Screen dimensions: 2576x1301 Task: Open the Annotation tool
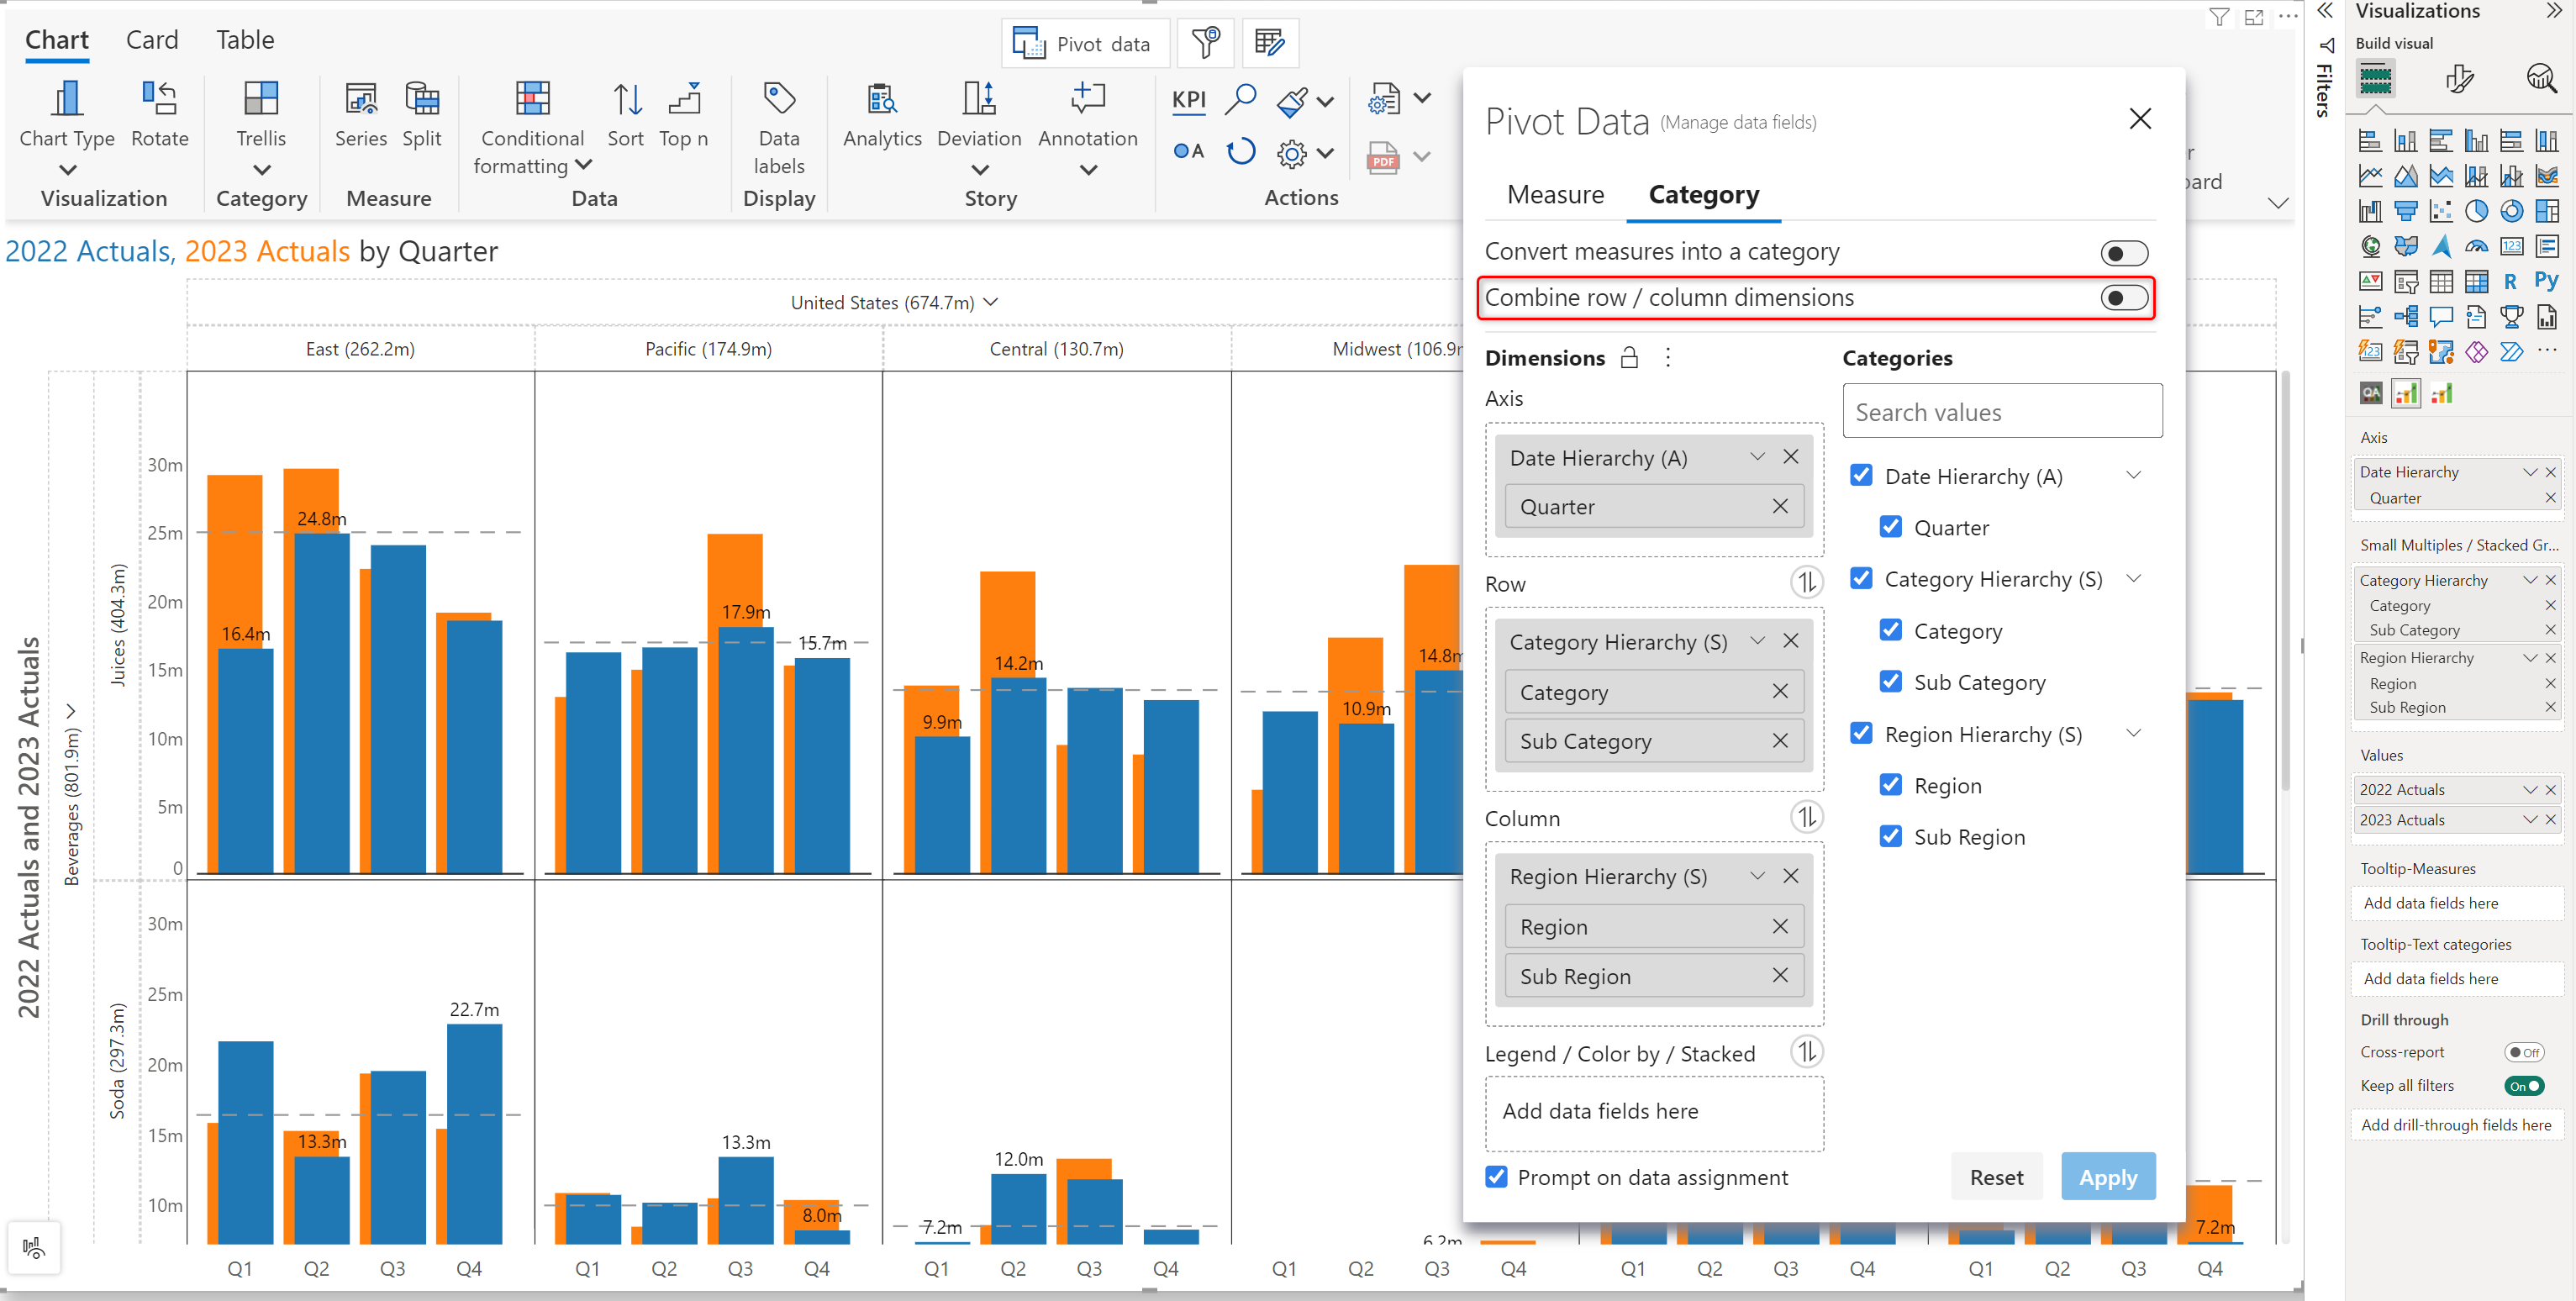point(1087,127)
